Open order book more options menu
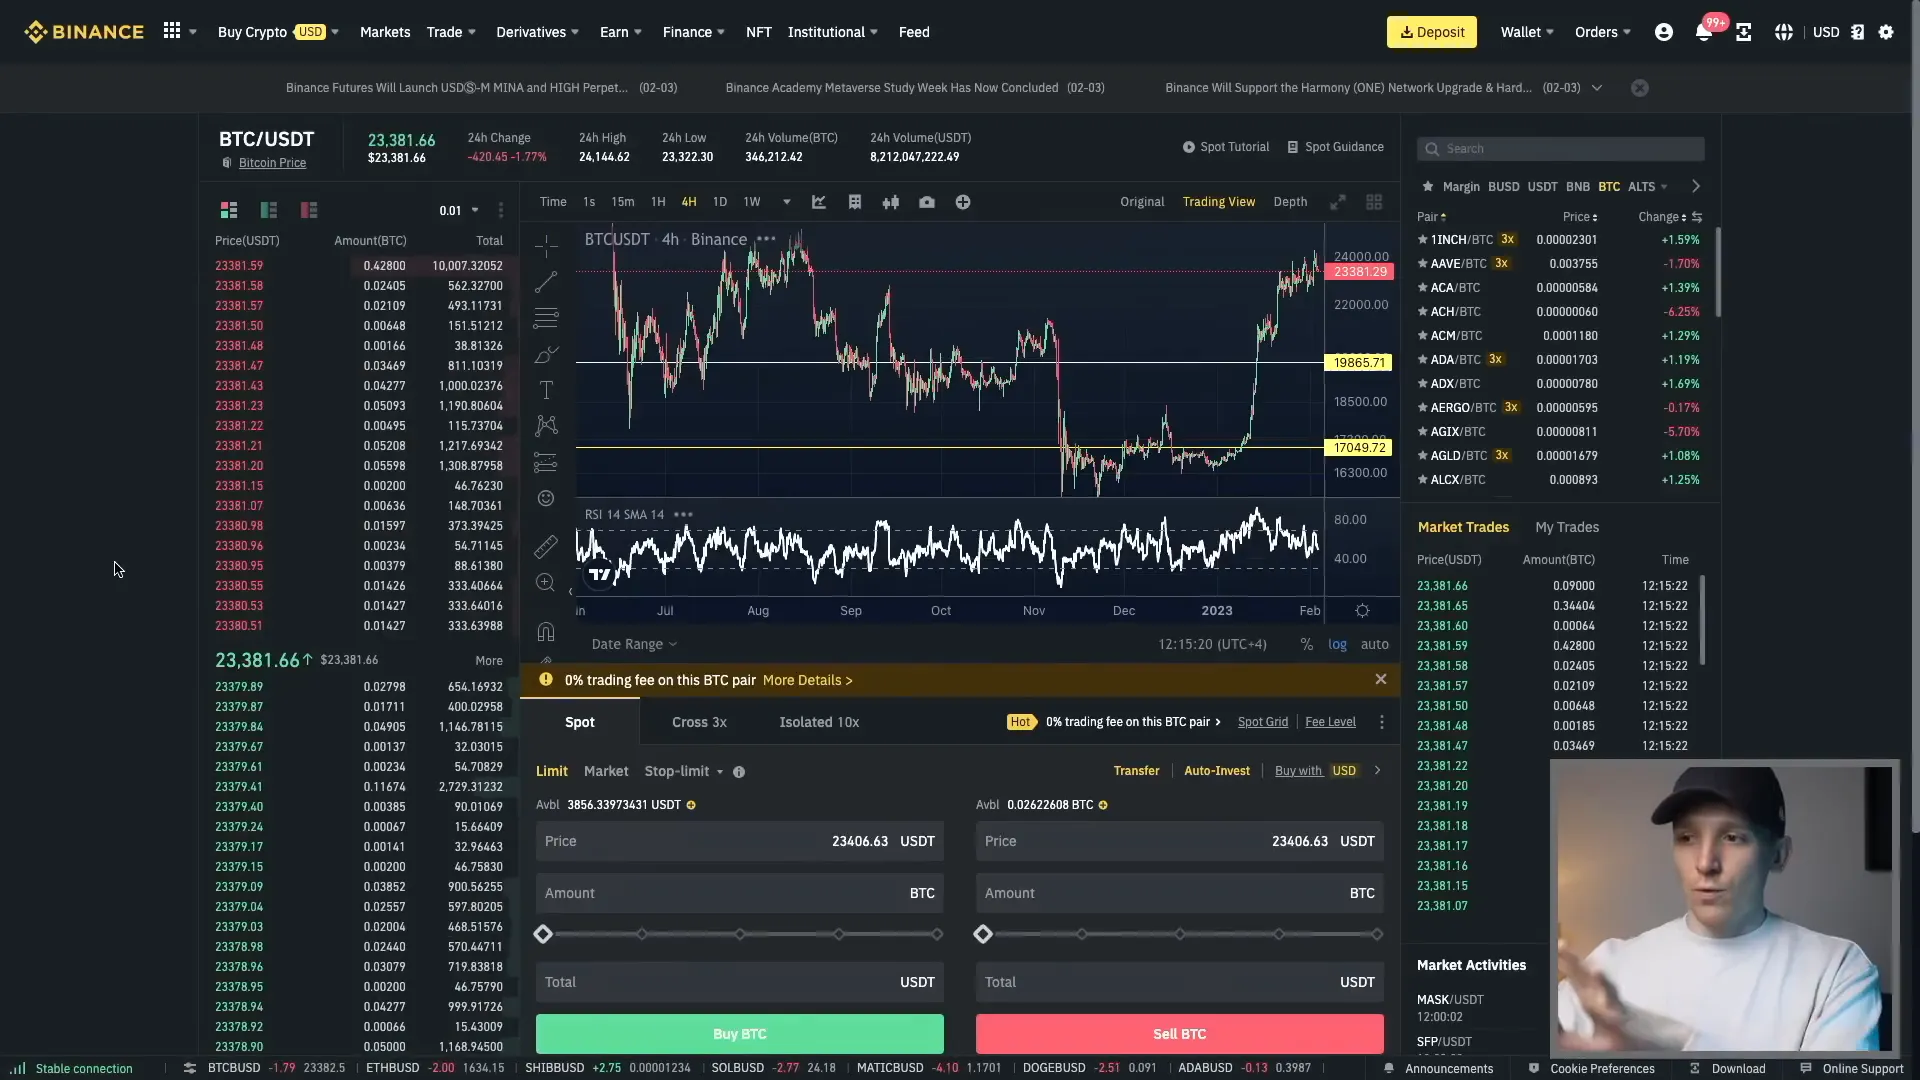Screen dimensions: 1920x1080 (x=501, y=210)
